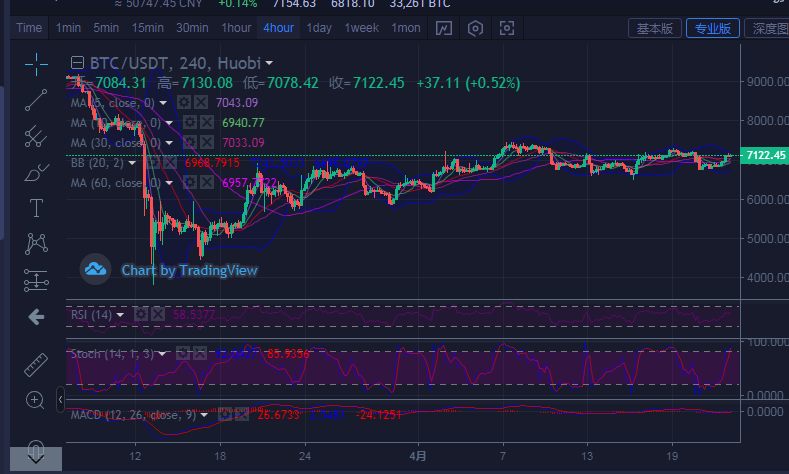Expand the MA 10 indicator dropdown arrow
The height and width of the screenshot is (474, 789).
pyautogui.click(x=169, y=123)
